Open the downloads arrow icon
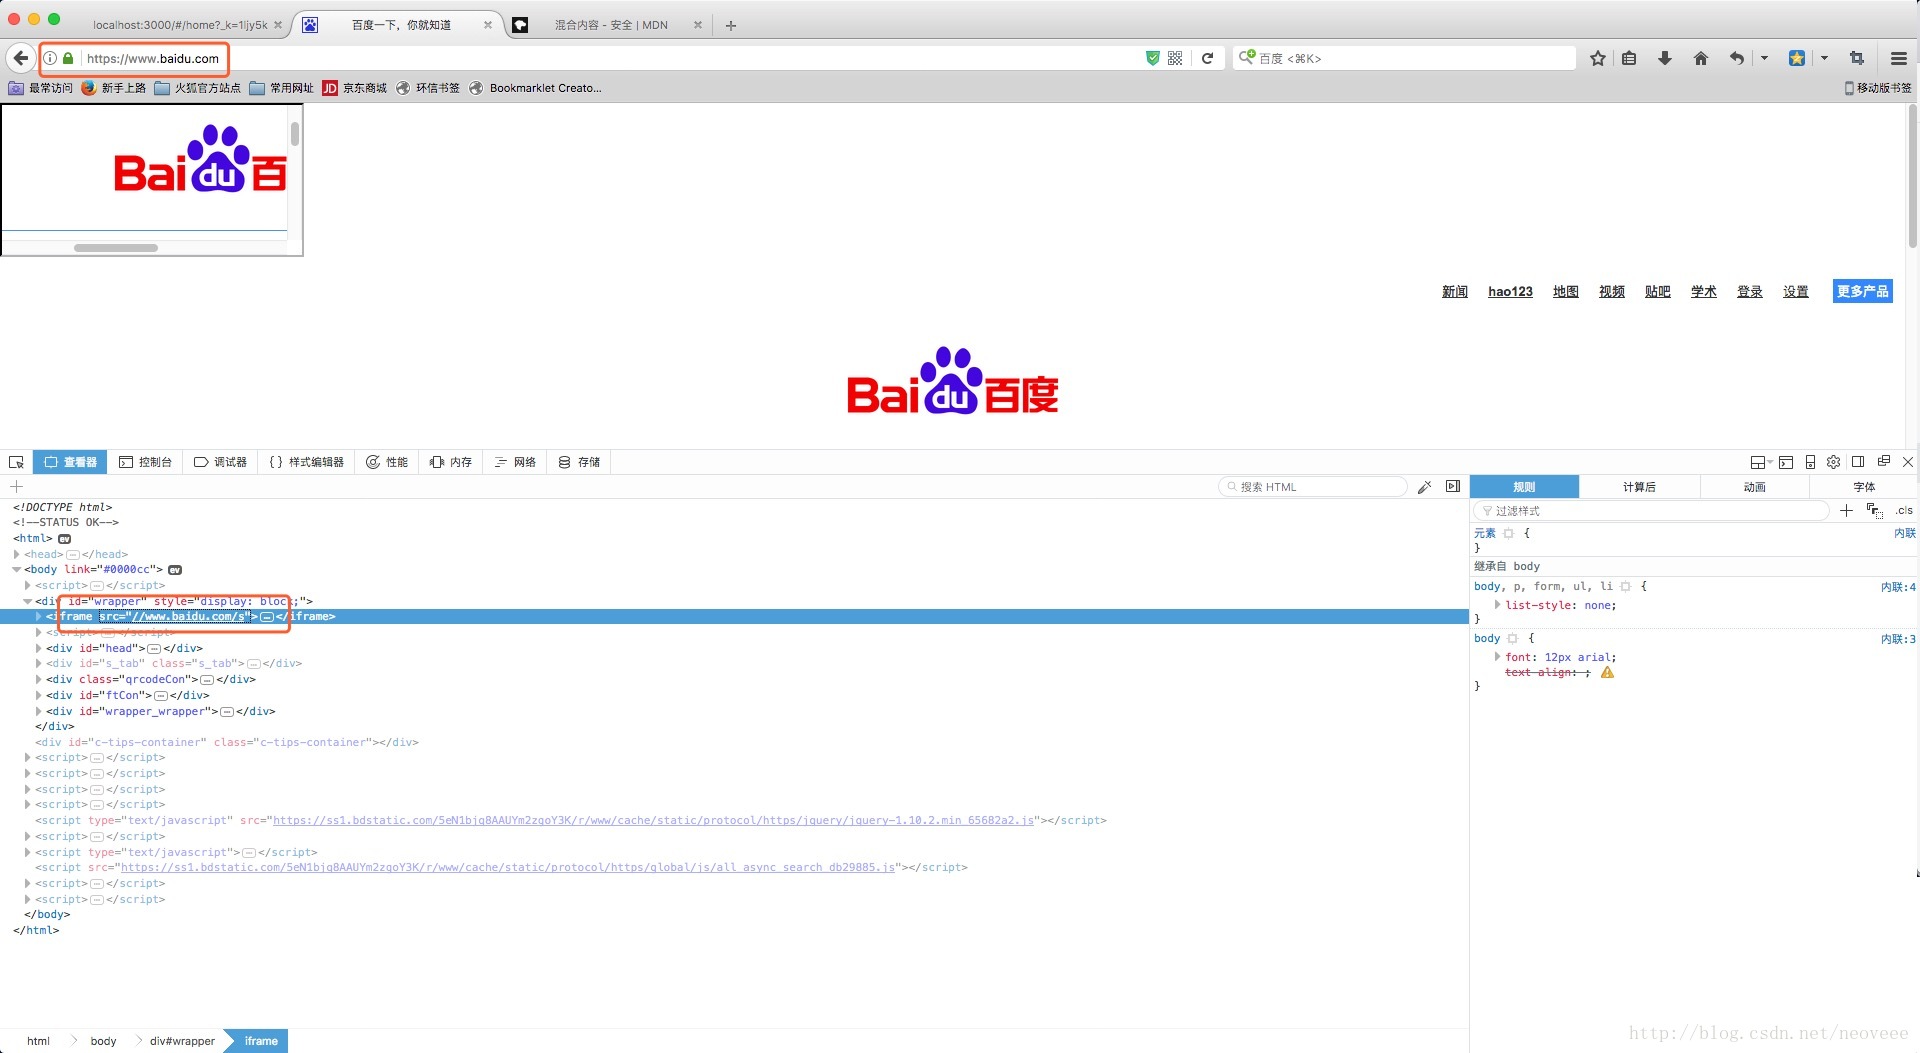The width and height of the screenshot is (1920, 1053). (1665, 58)
